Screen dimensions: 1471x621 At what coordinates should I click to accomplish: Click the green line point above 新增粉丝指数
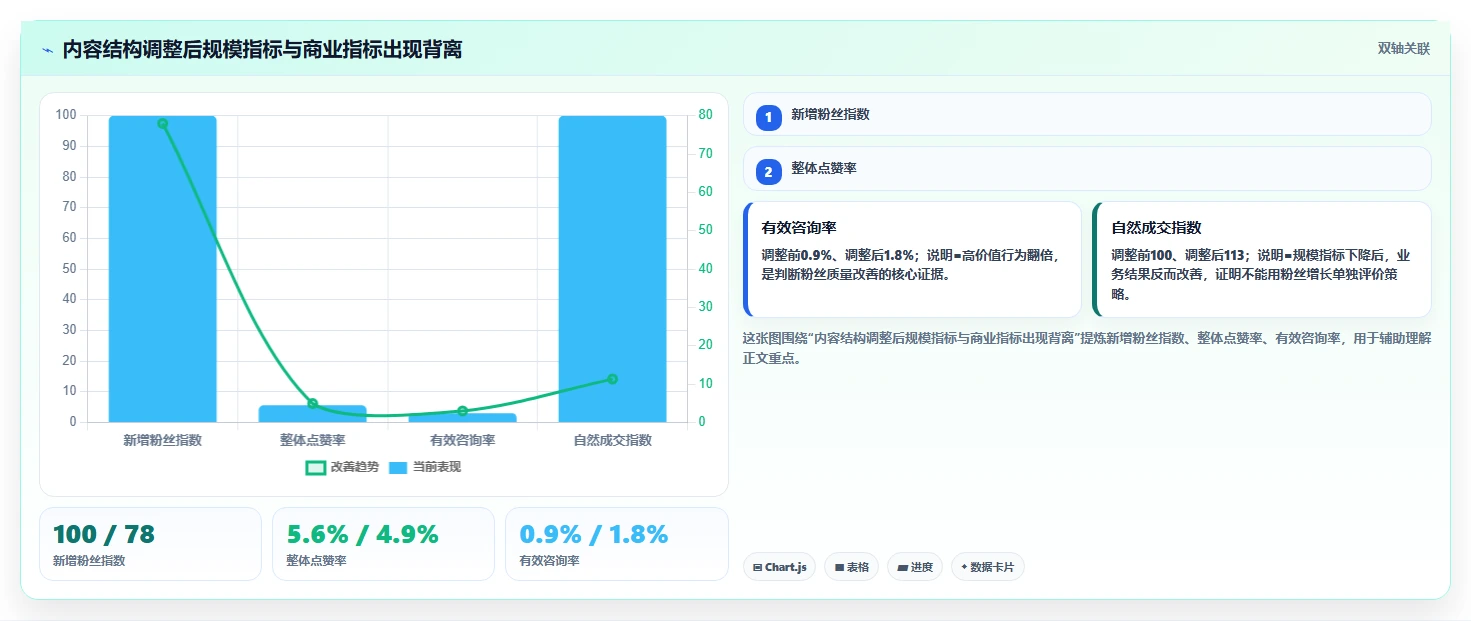163,124
